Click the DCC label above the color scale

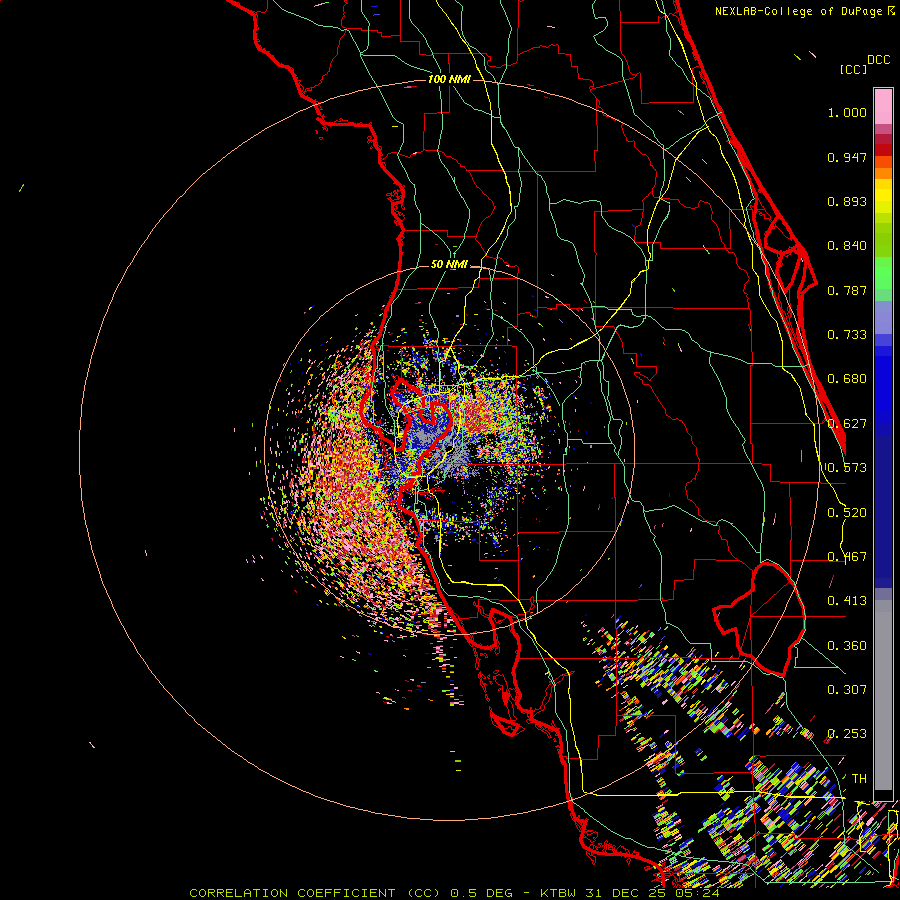pos(878,60)
